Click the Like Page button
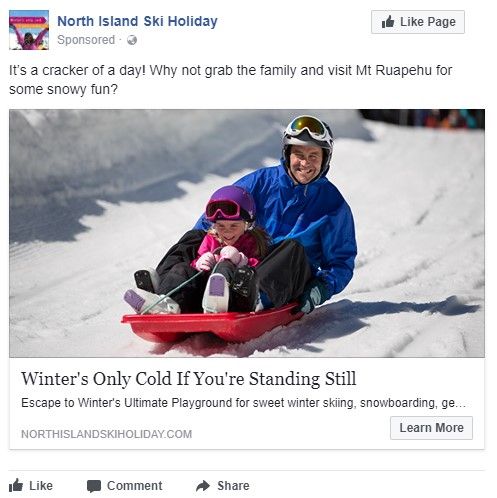 (418, 22)
